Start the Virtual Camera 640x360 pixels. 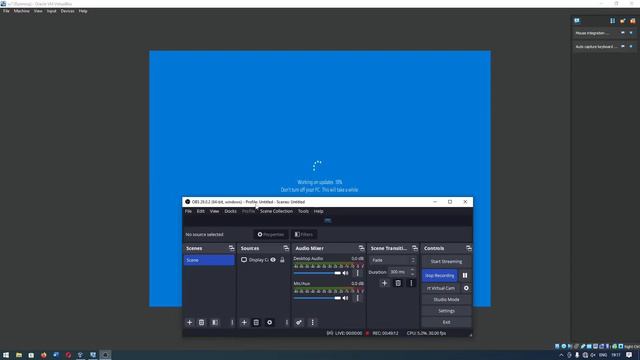coord(440,288)
